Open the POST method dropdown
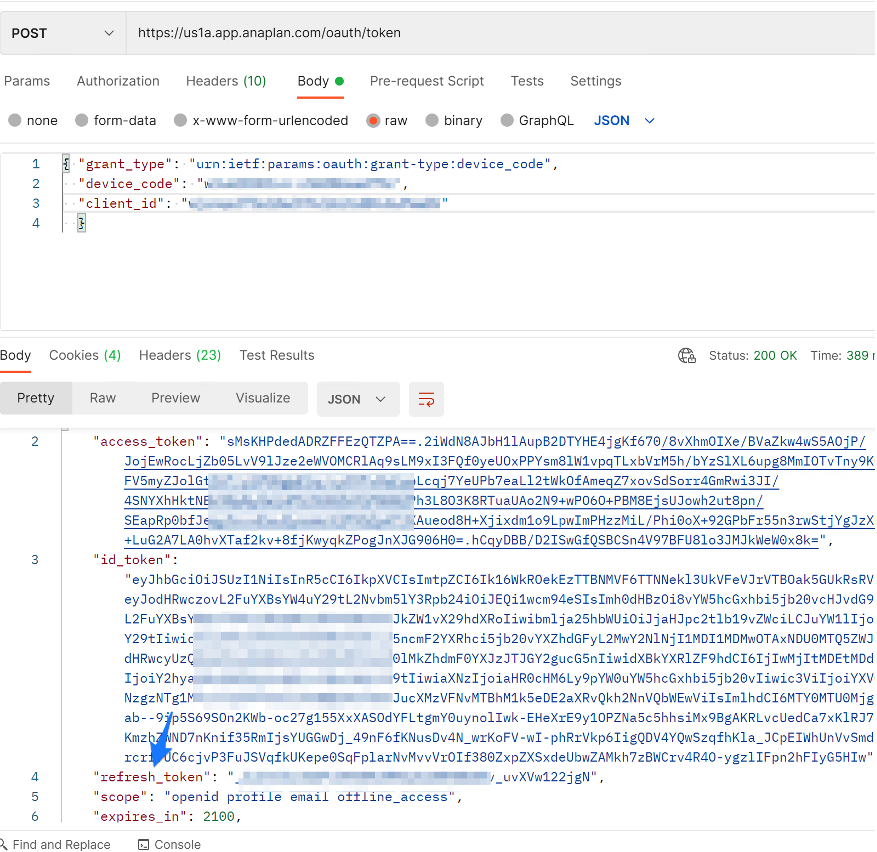The width and height of the screenshot is (877, 852). click(x=63, y=33)
